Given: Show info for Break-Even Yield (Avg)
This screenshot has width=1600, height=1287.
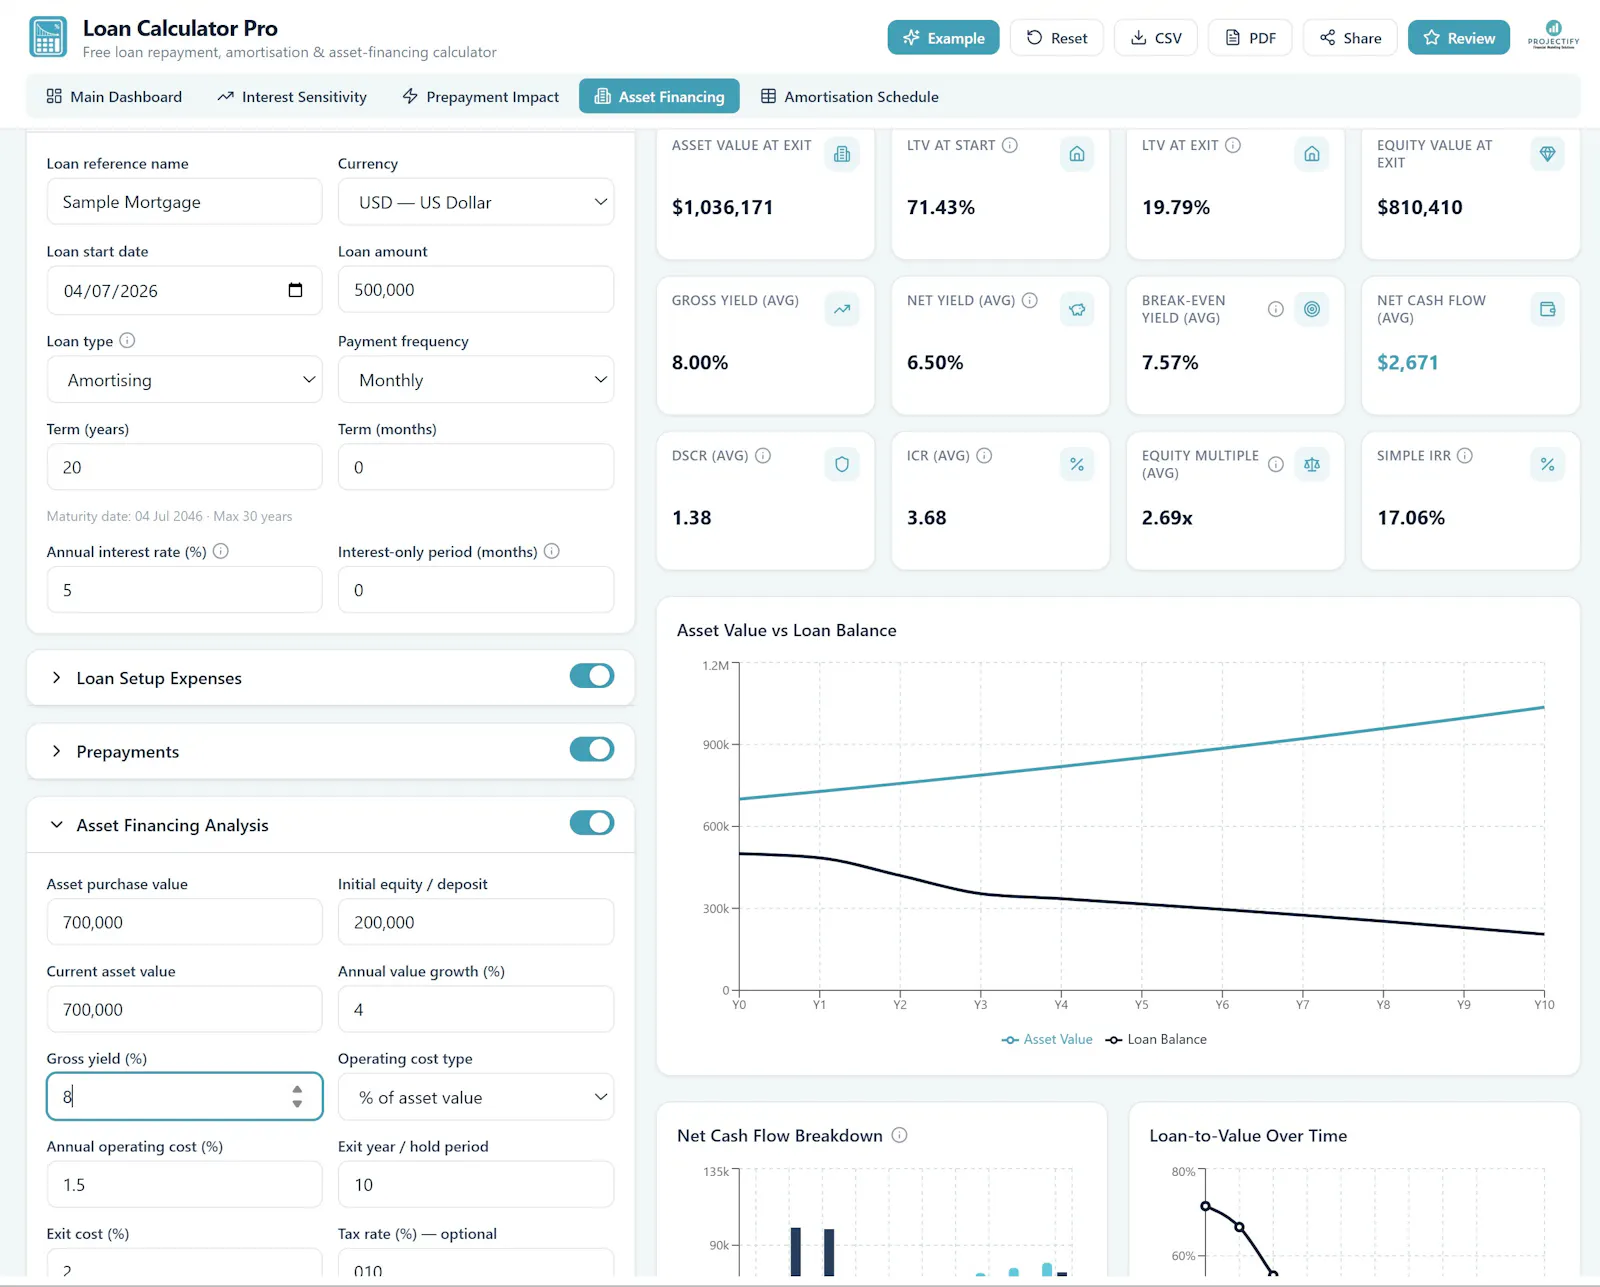Looking at the screenshot, I should 1276,309.
